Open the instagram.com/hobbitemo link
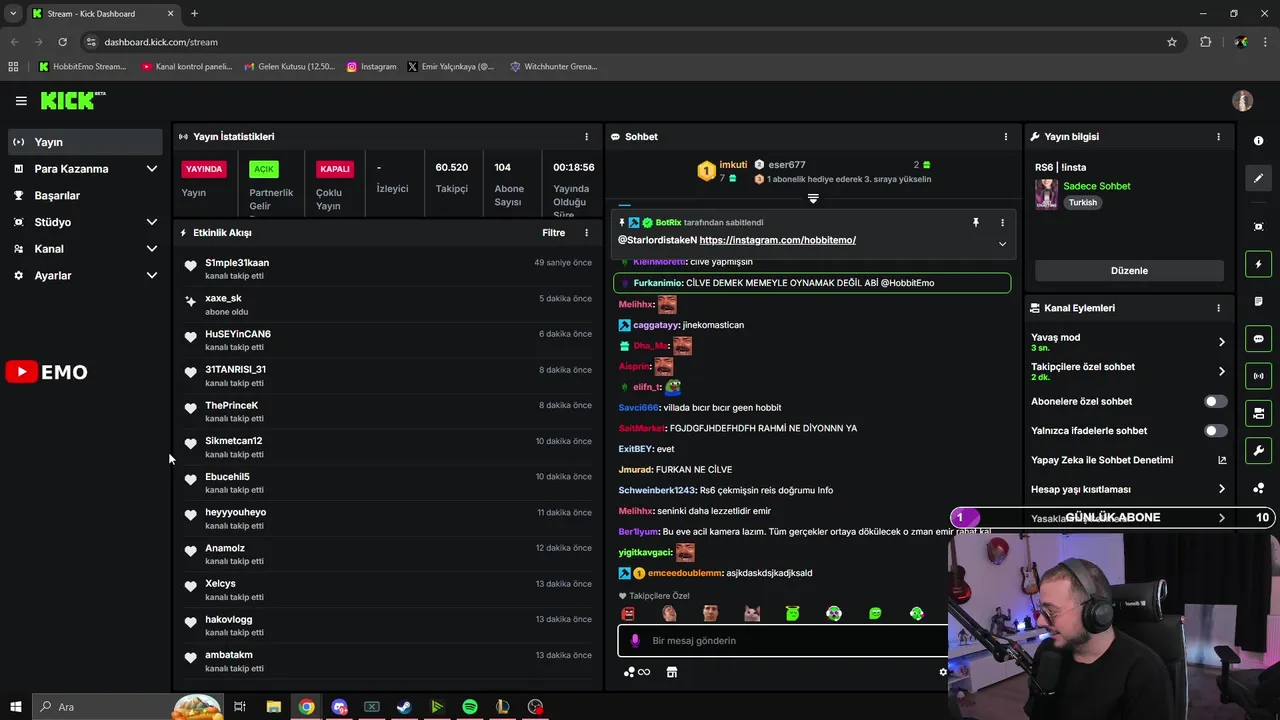Image resolution: width=1280 pixels, height=720 pixels. click(777, 240)
